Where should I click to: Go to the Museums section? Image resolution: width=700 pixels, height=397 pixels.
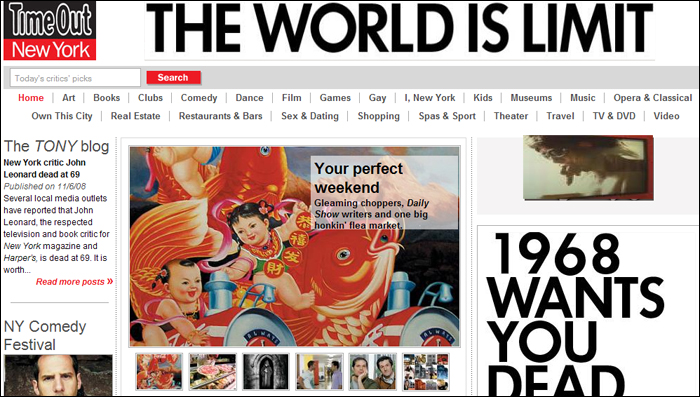coord(531,98)
